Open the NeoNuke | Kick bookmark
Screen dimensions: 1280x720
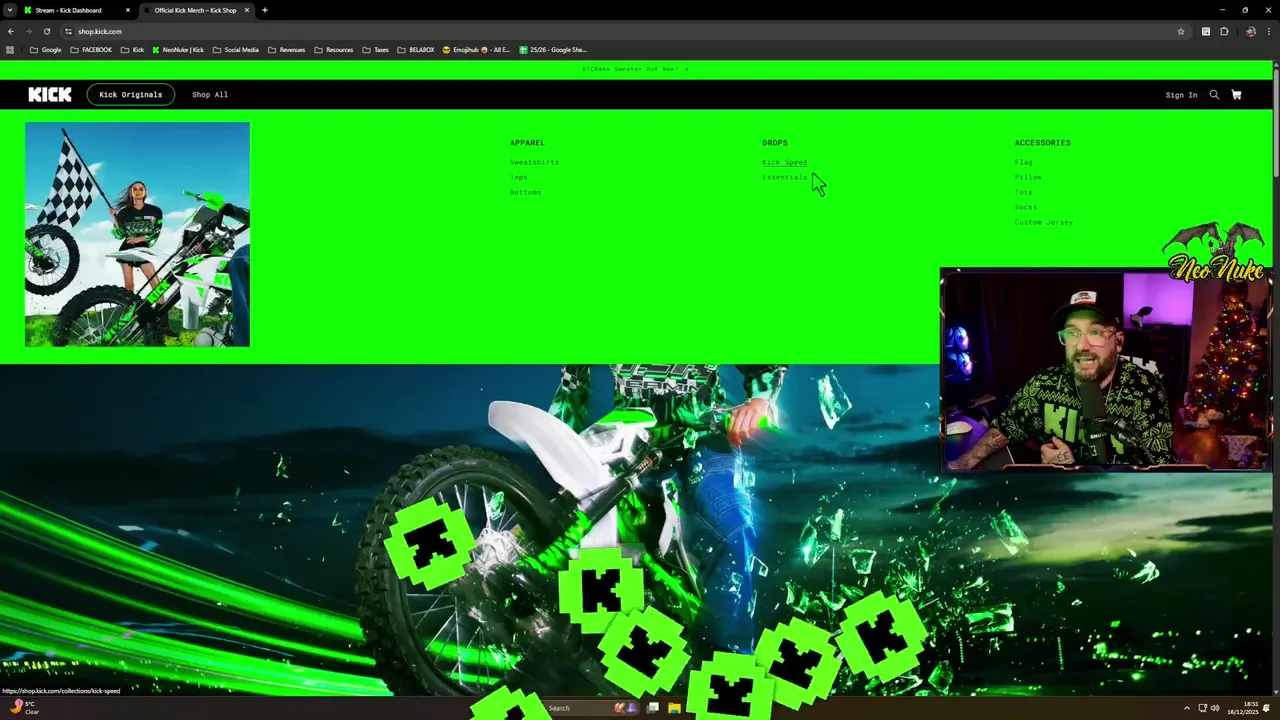pos(178,50)
